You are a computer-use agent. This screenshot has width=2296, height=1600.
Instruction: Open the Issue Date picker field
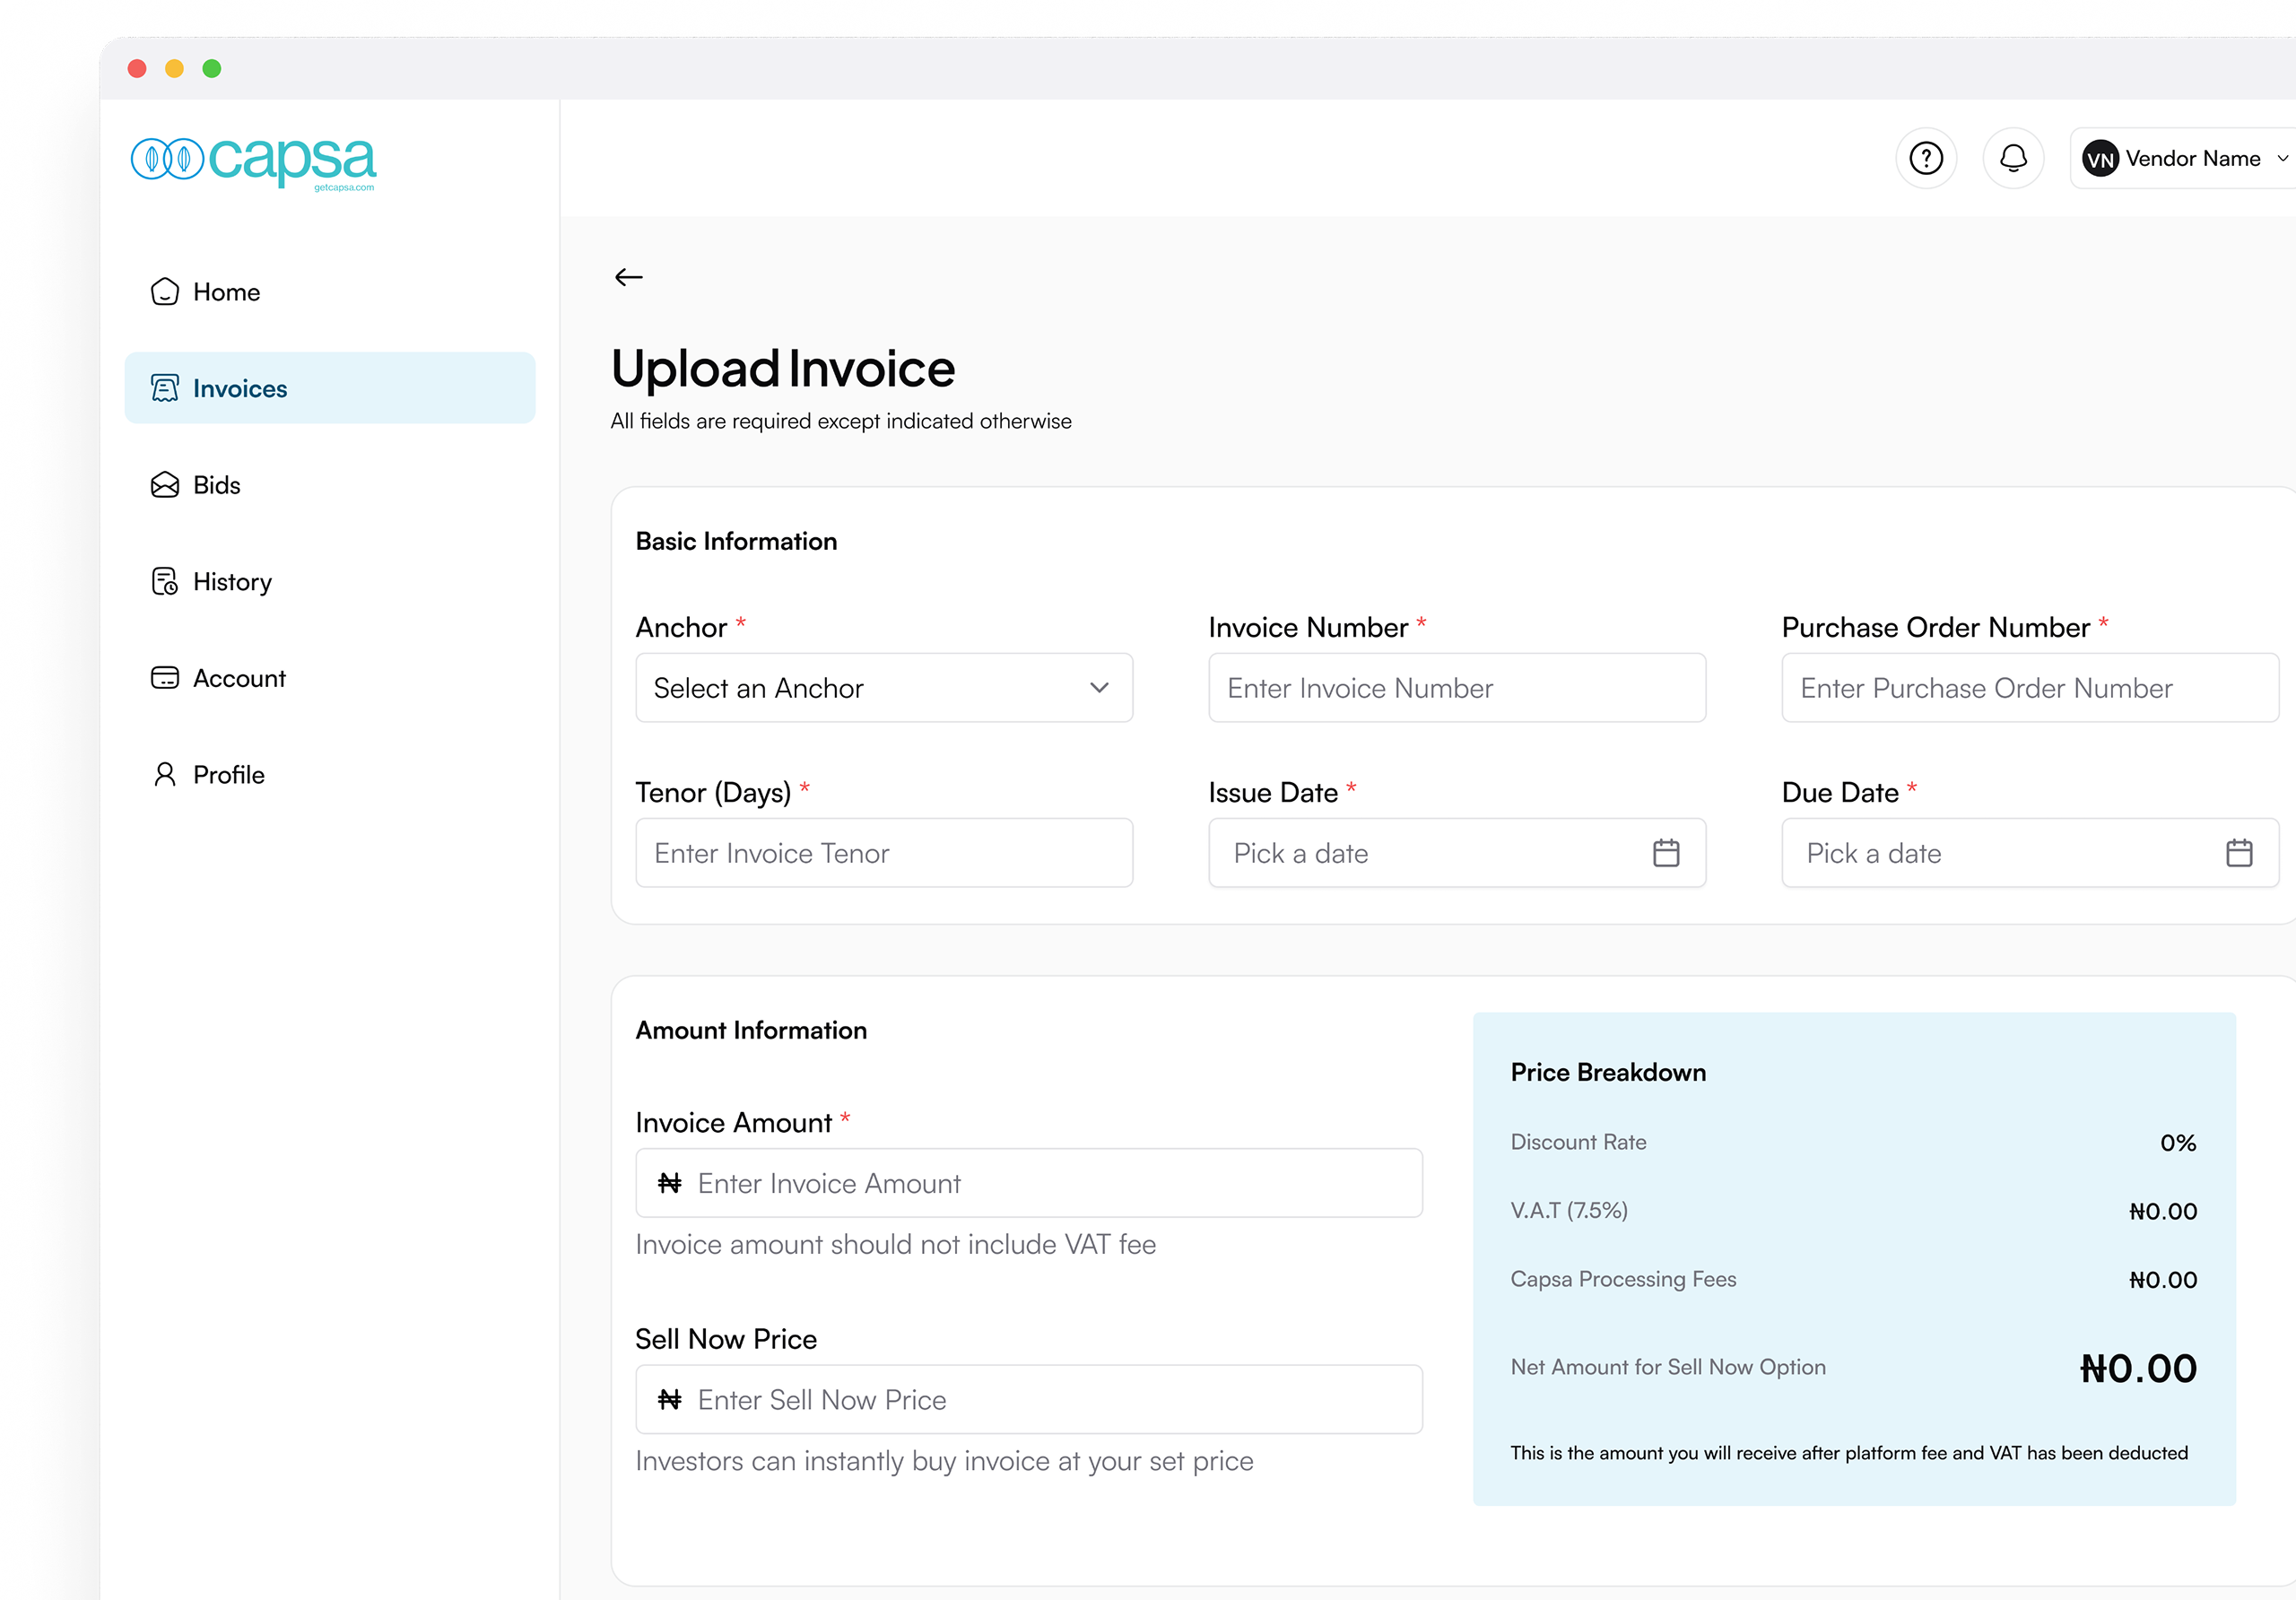pos(1457,853)
